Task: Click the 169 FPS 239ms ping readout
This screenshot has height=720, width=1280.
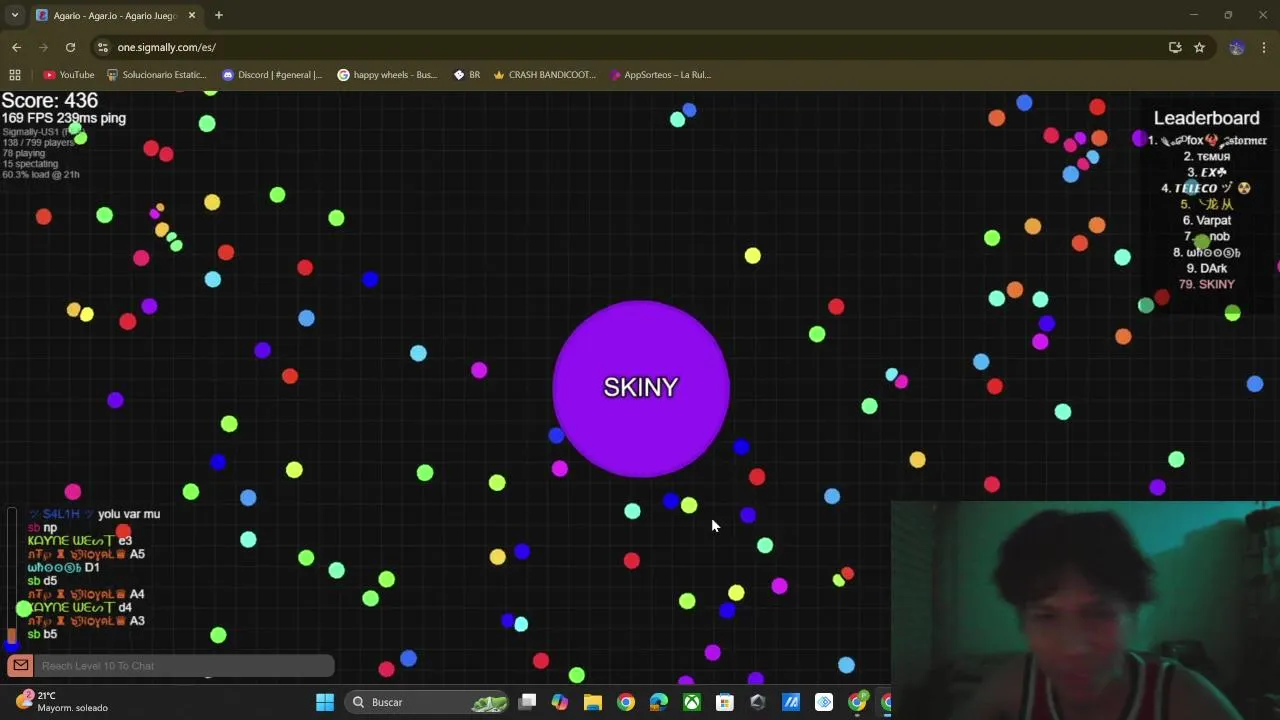Action: (x=64, y=118)
